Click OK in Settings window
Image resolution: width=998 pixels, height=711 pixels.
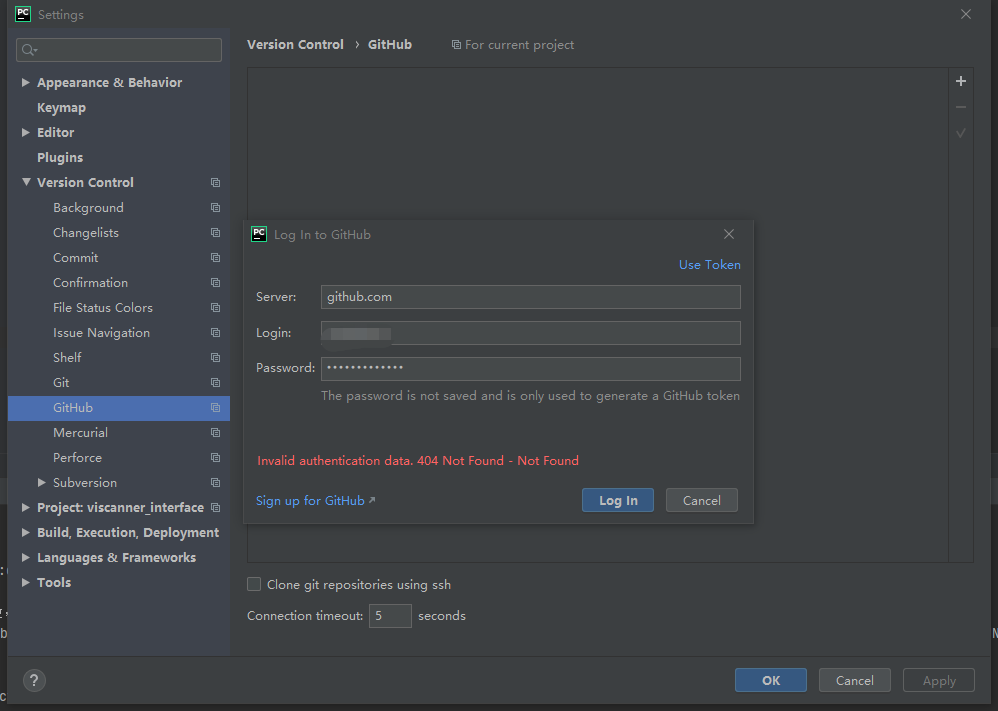point(771,680)
